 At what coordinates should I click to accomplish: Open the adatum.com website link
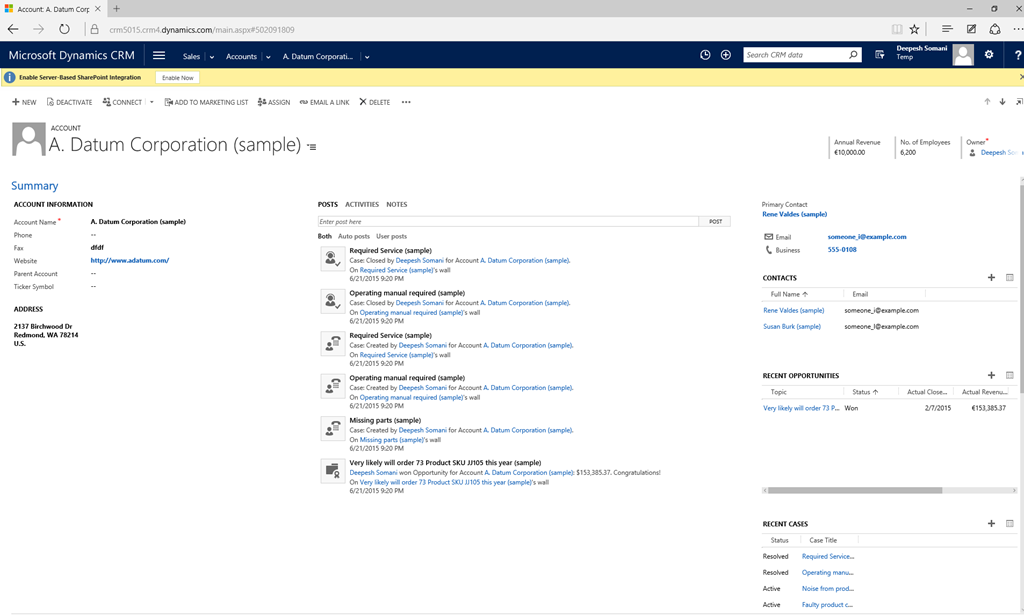(129, 260)
